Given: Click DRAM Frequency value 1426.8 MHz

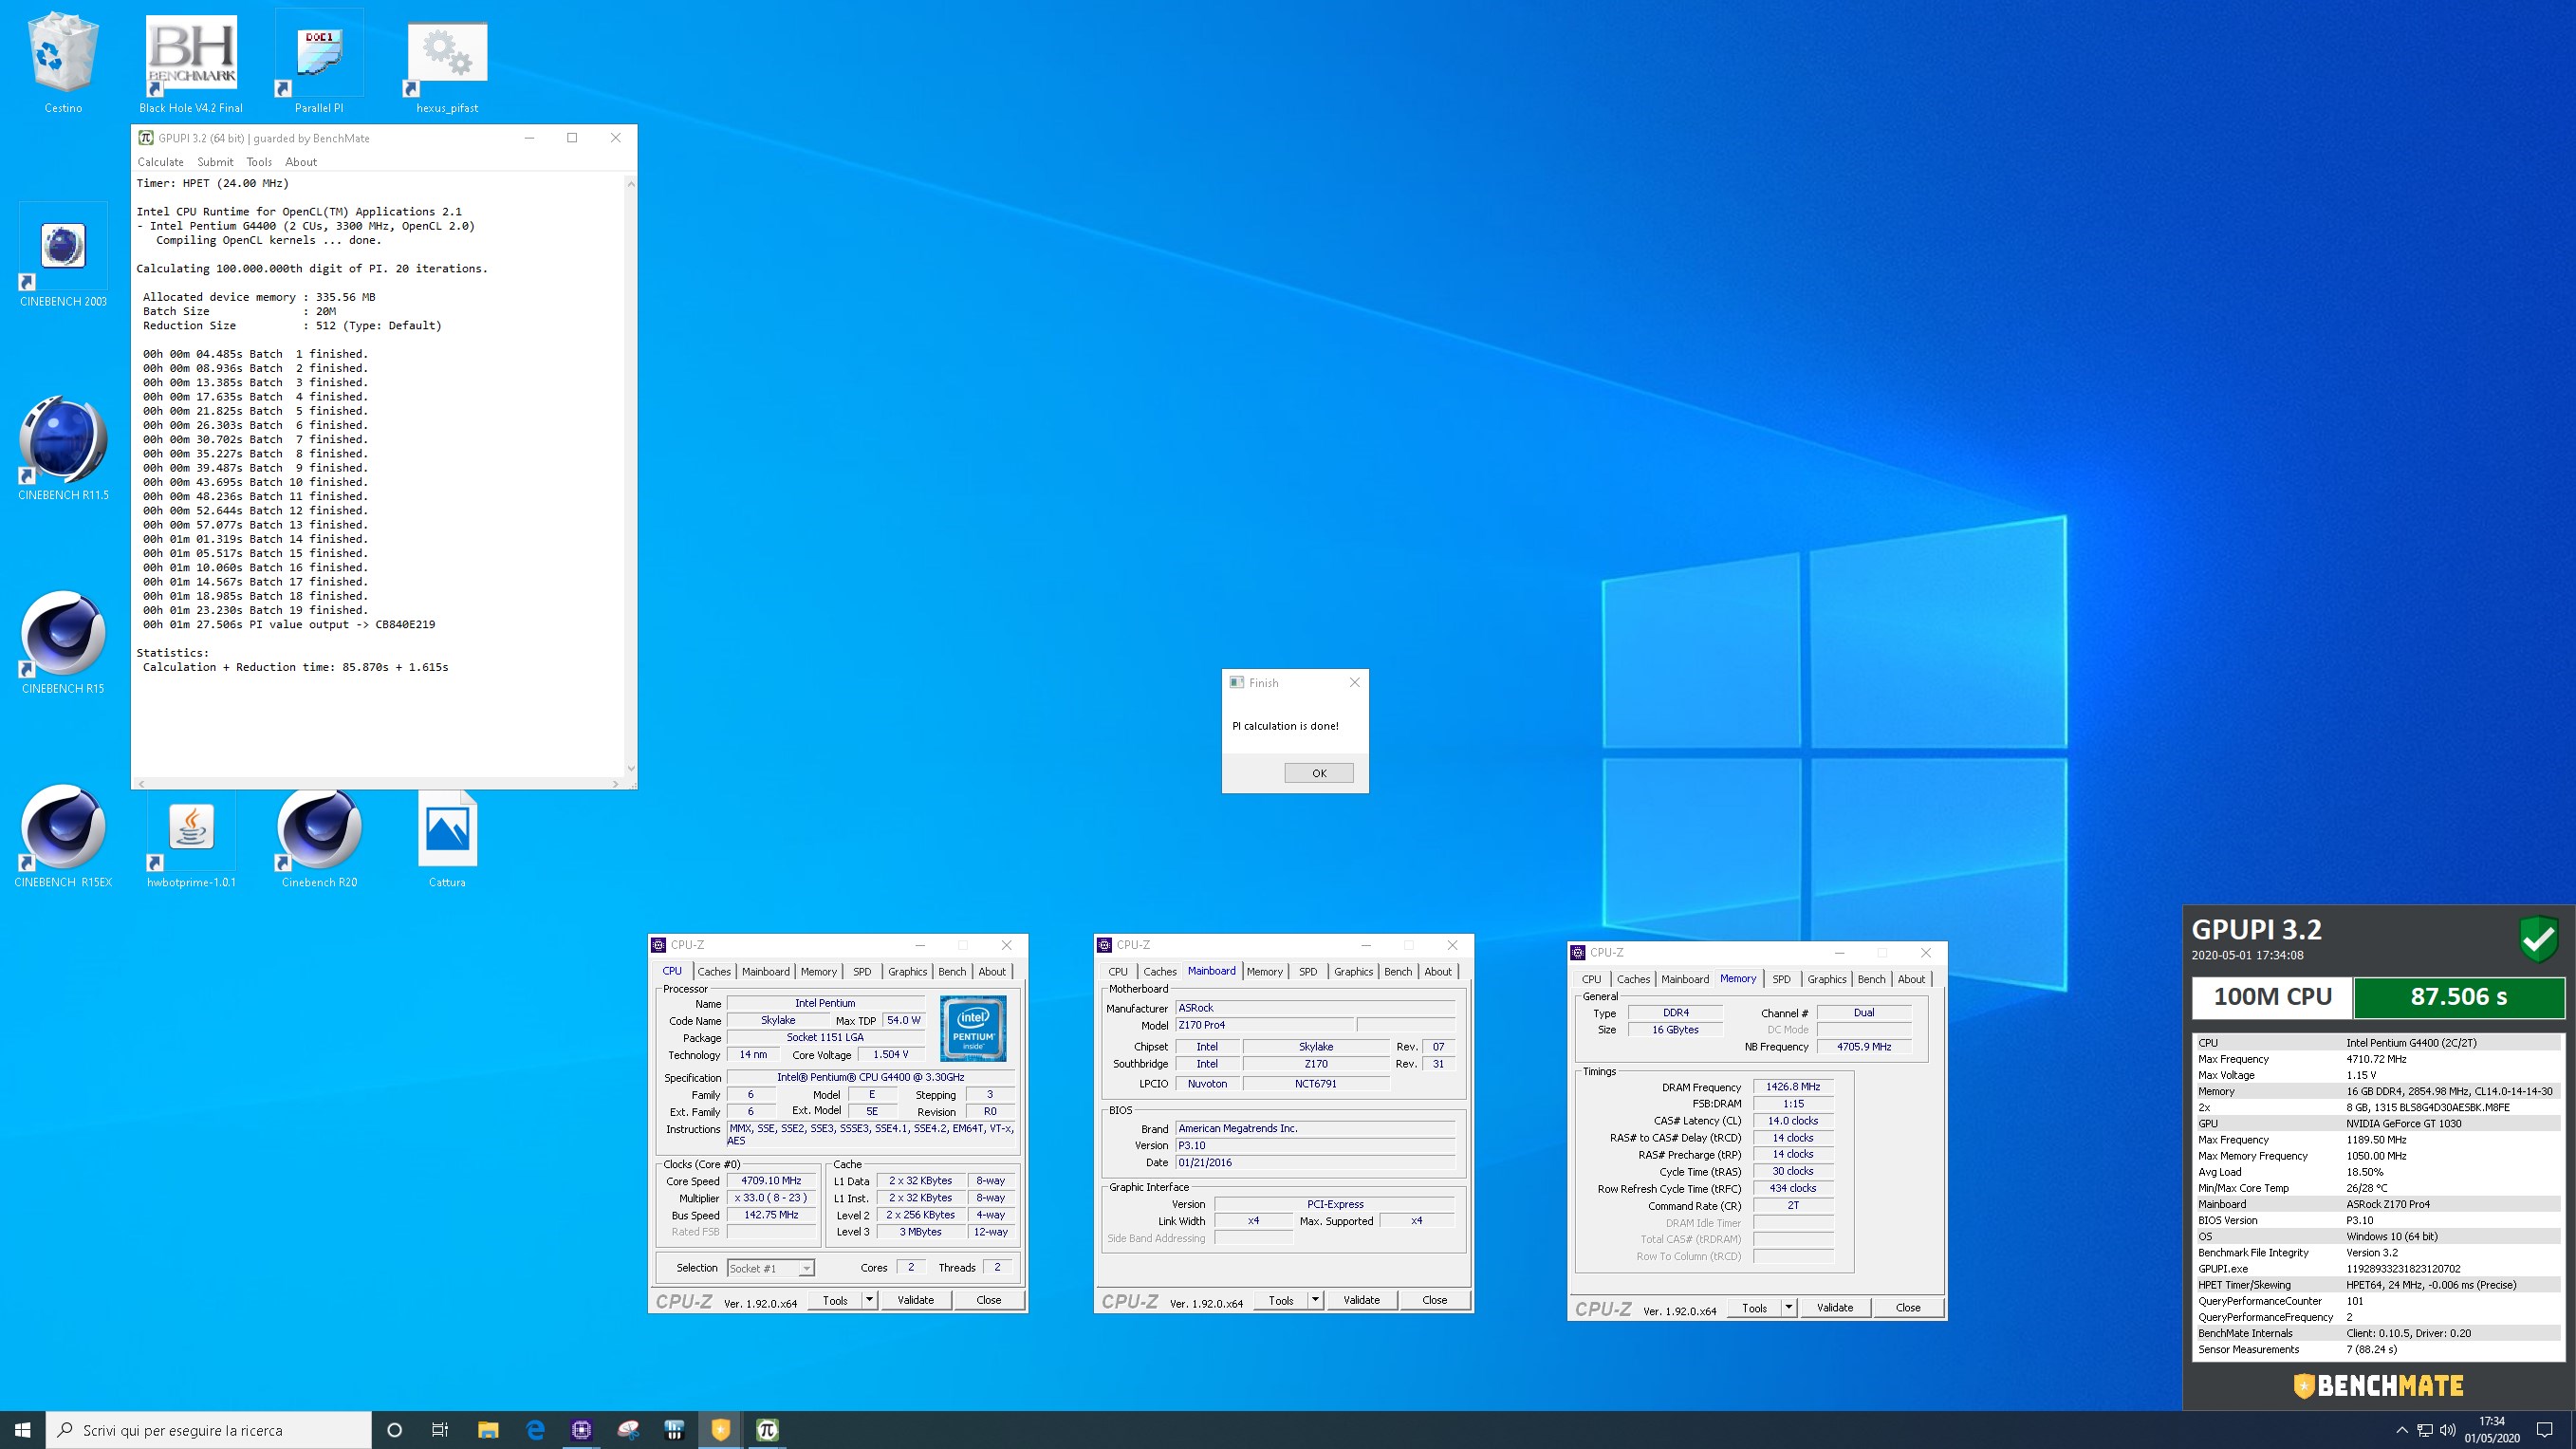Looking at the screenshot, I should (x=1792, y=1087).
